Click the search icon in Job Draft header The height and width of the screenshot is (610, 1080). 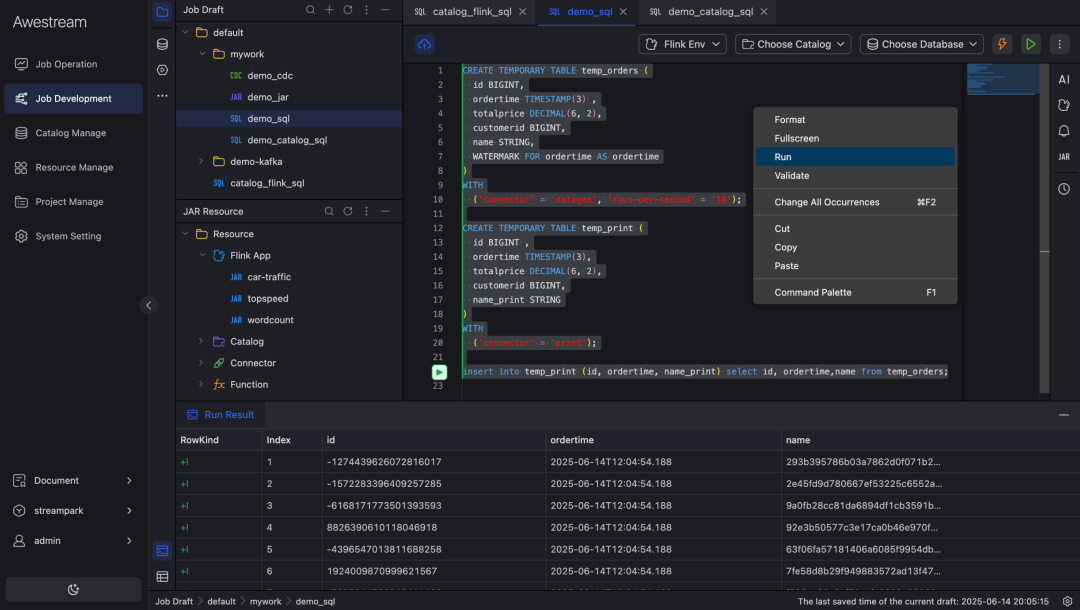pos(311,10)
